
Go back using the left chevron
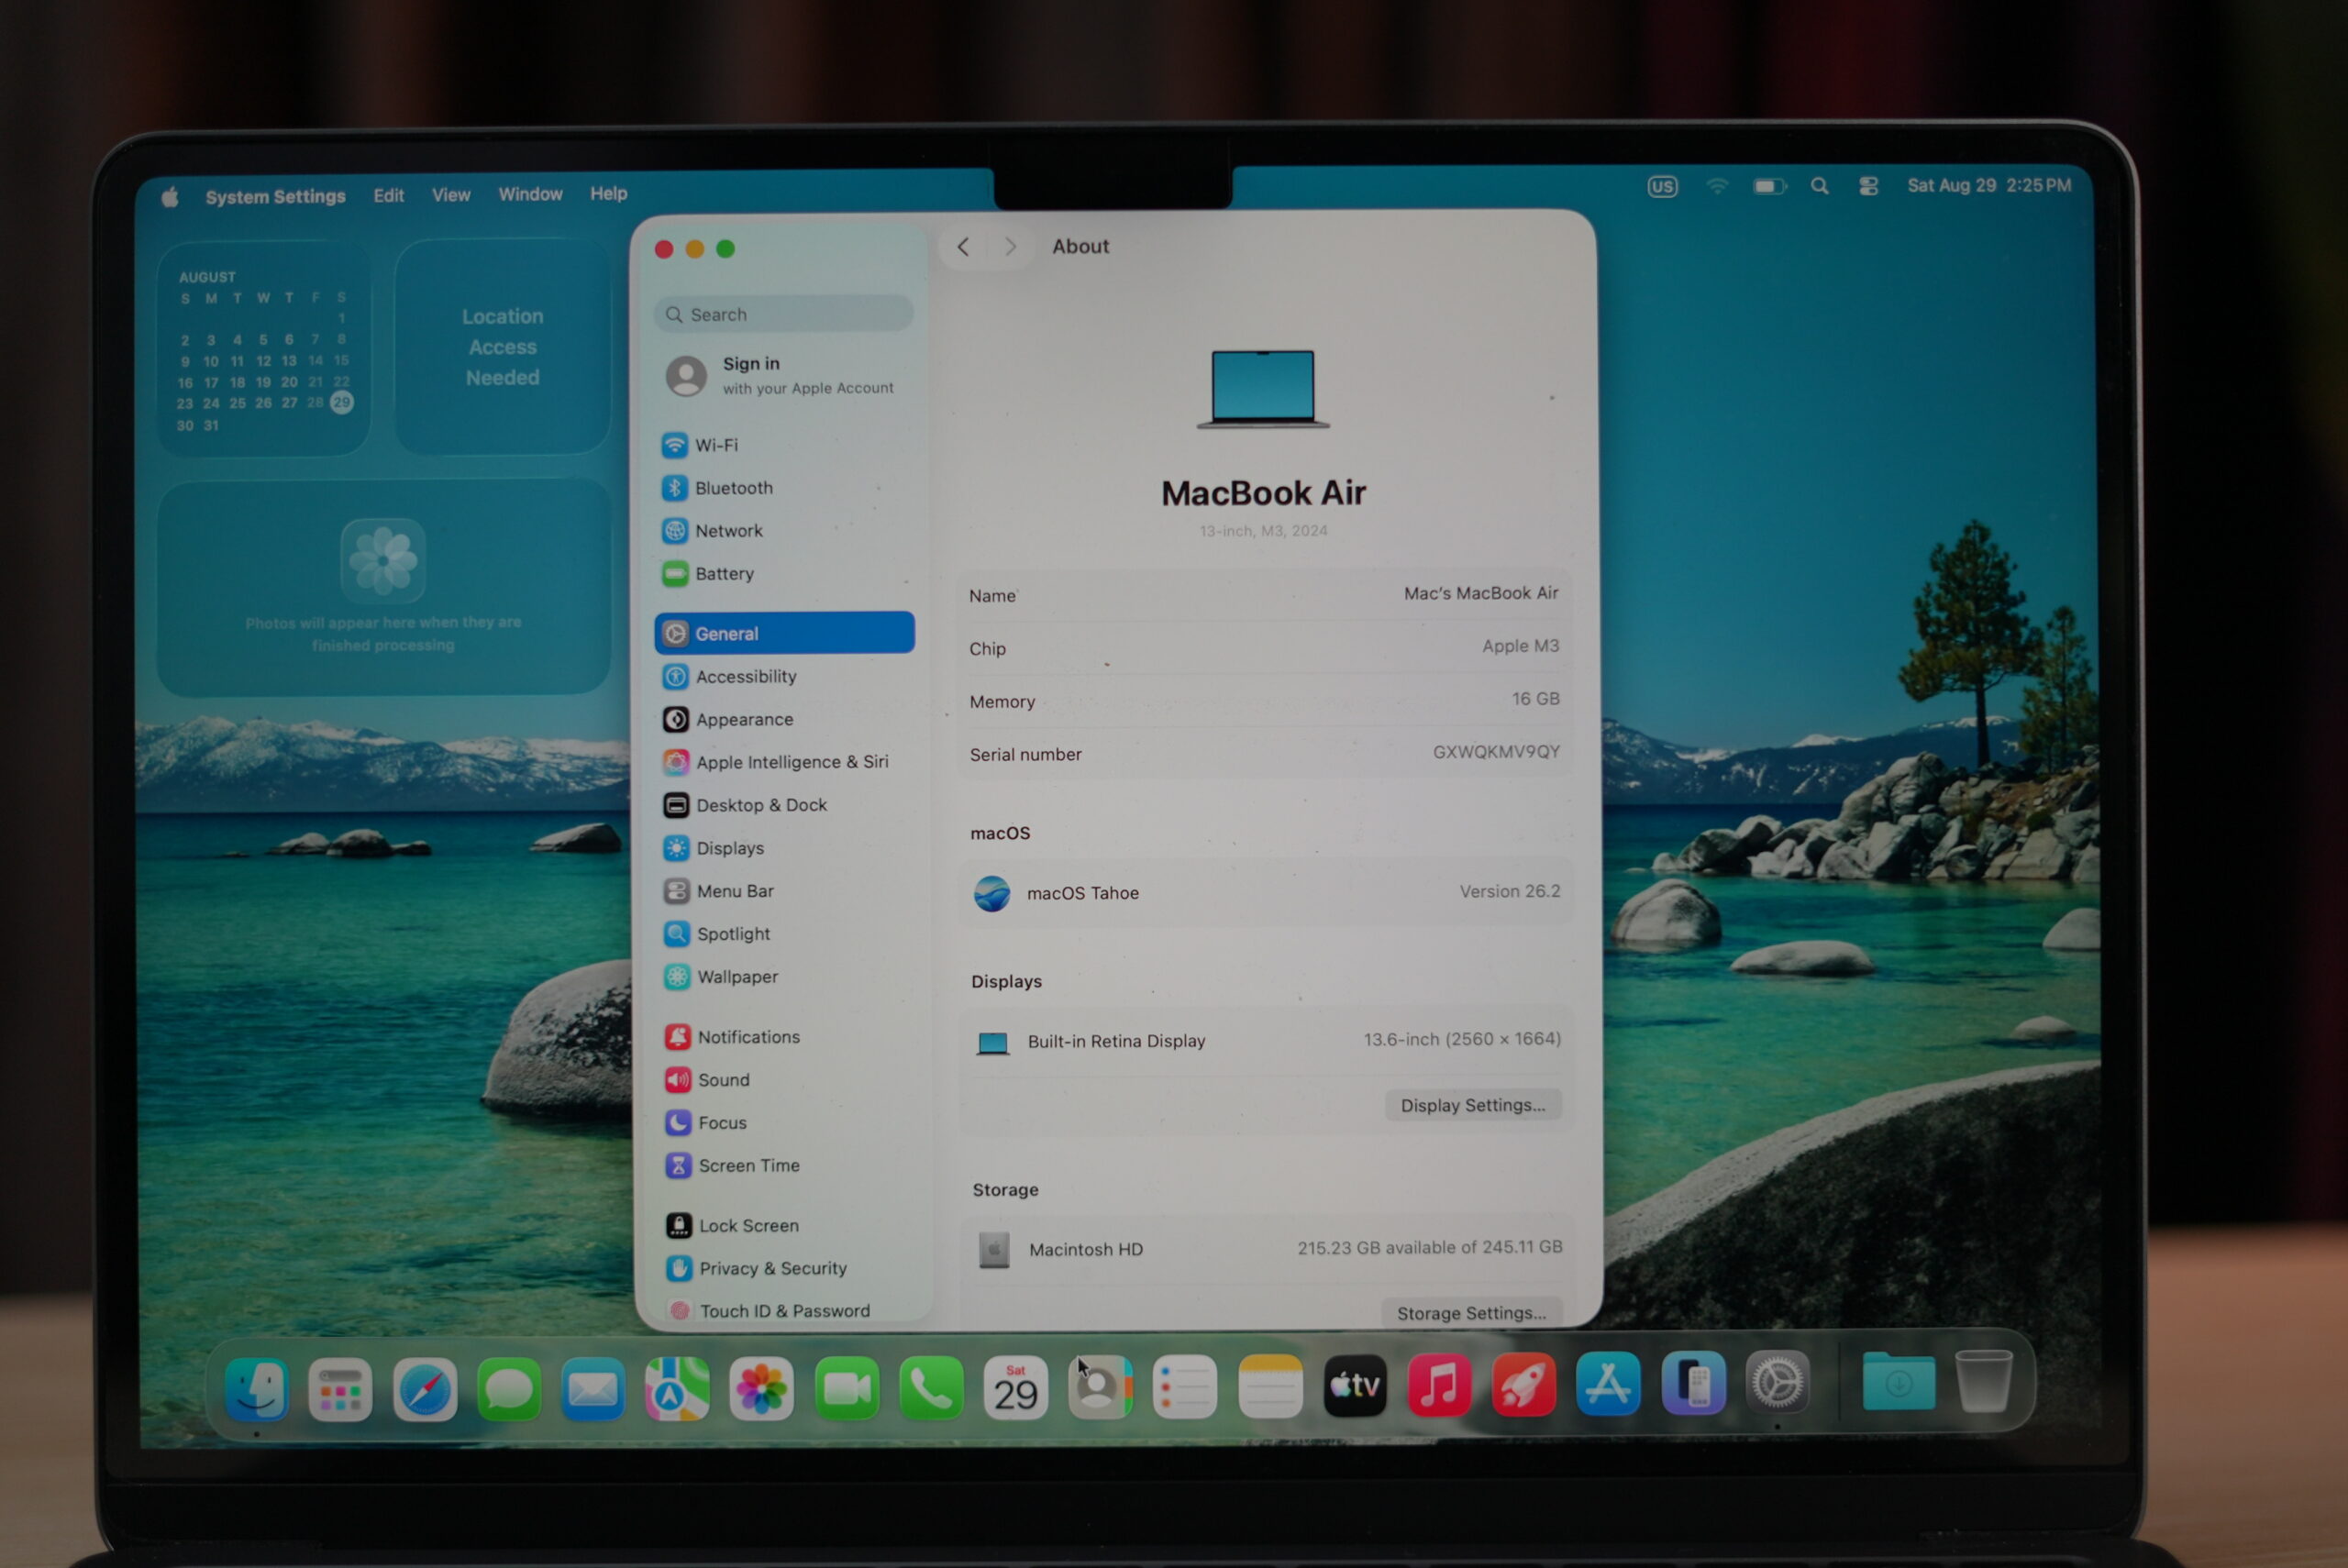(963, 247)
